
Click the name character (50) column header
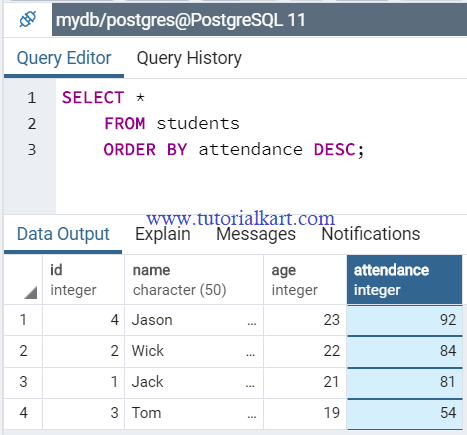click(x=194, y=280)
